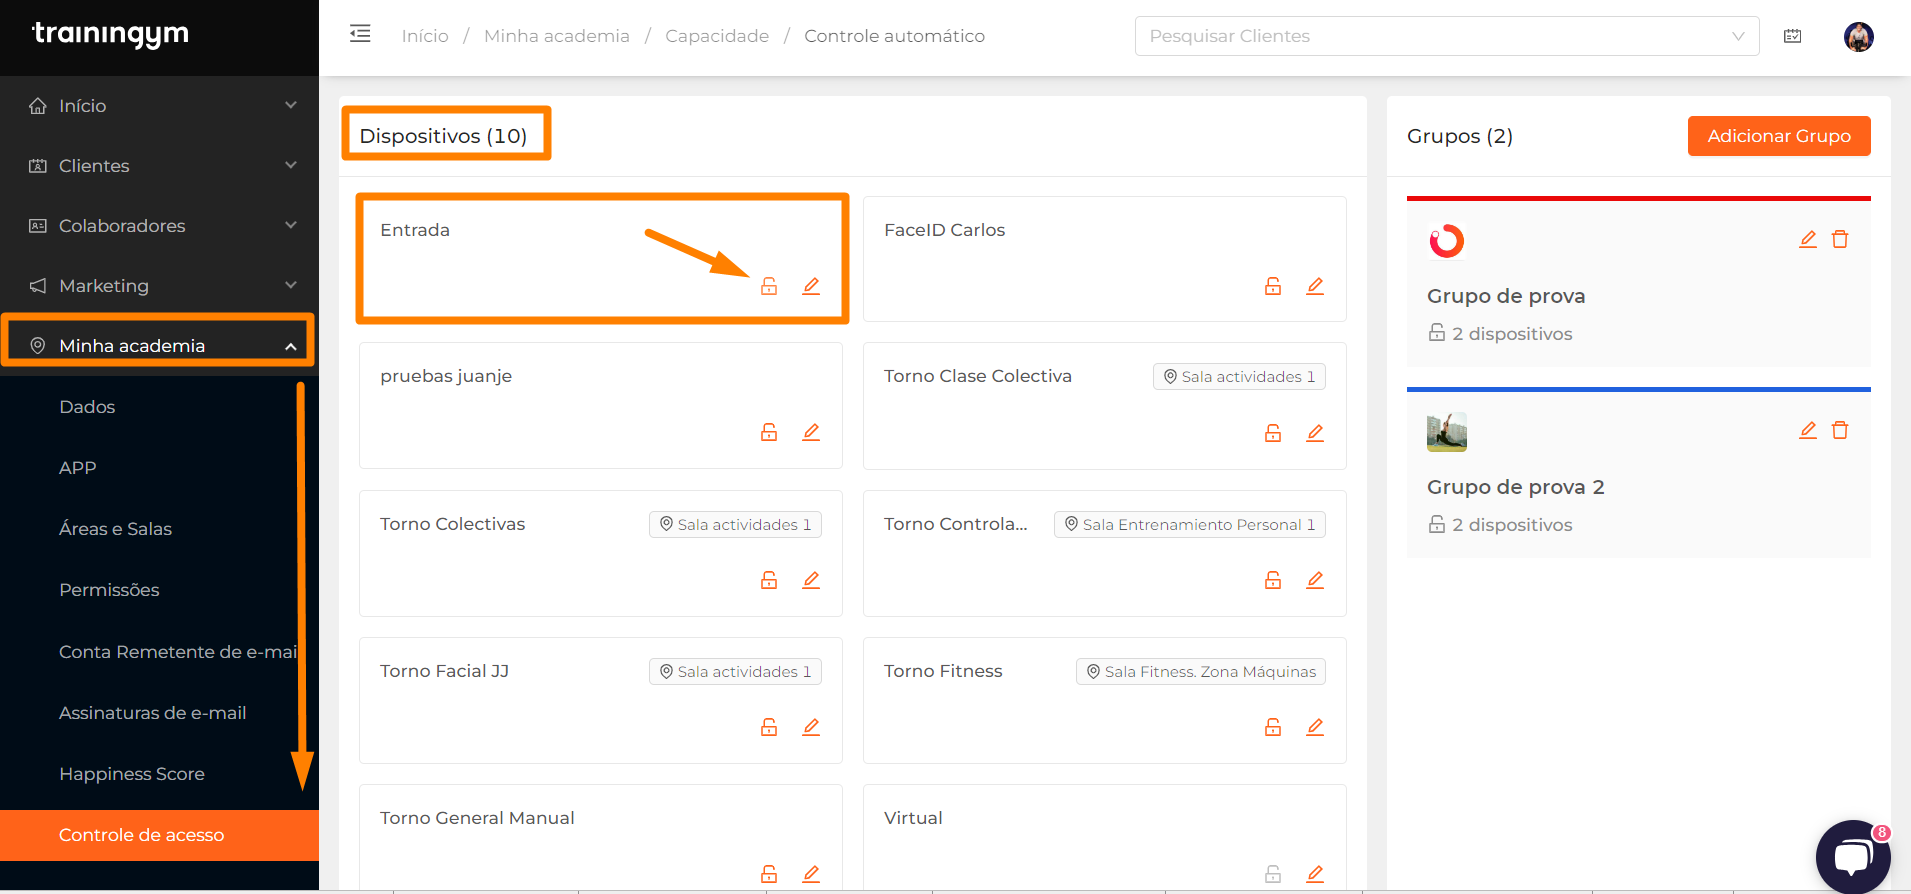Unlock the Torno Controla... device
Screen dimensions: 1911x894
pyautogui.click(x=1273, y=580)
